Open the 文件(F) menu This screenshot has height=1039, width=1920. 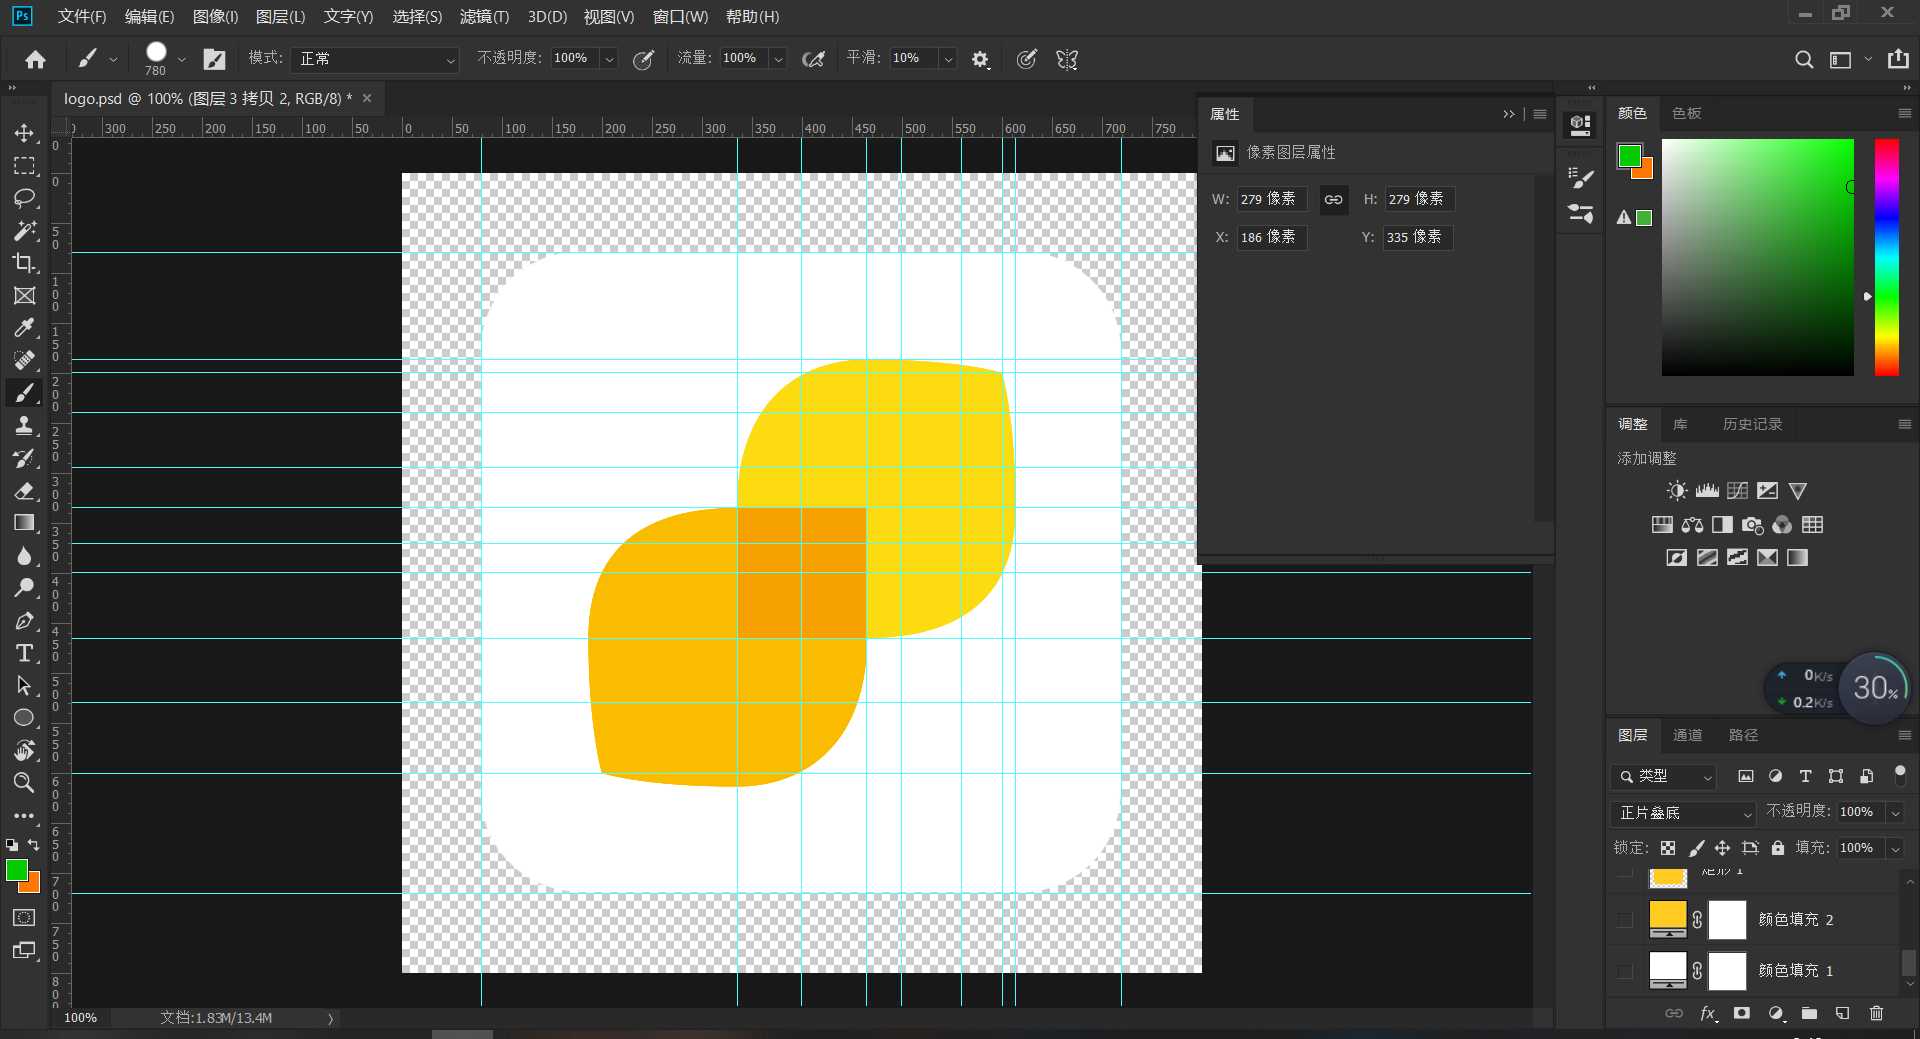(x=82, y=17)
